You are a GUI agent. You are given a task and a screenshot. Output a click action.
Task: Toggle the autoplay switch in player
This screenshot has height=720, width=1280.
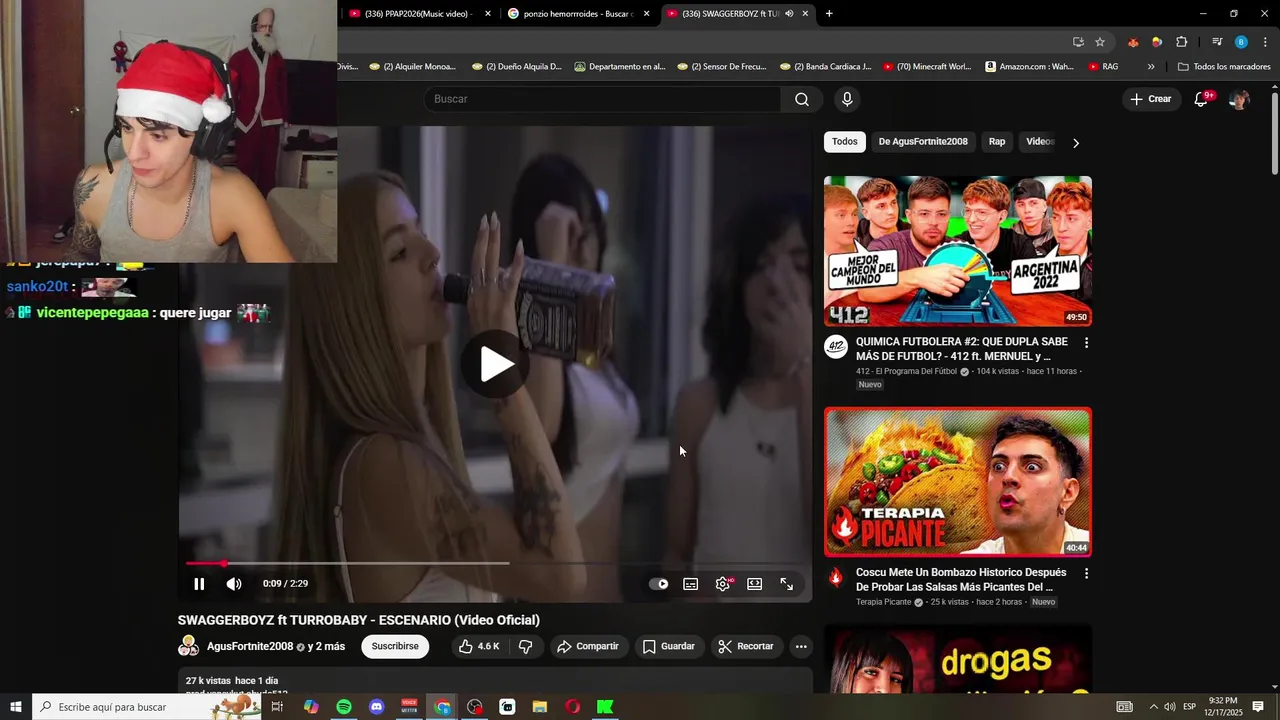(x=658, y=584)
